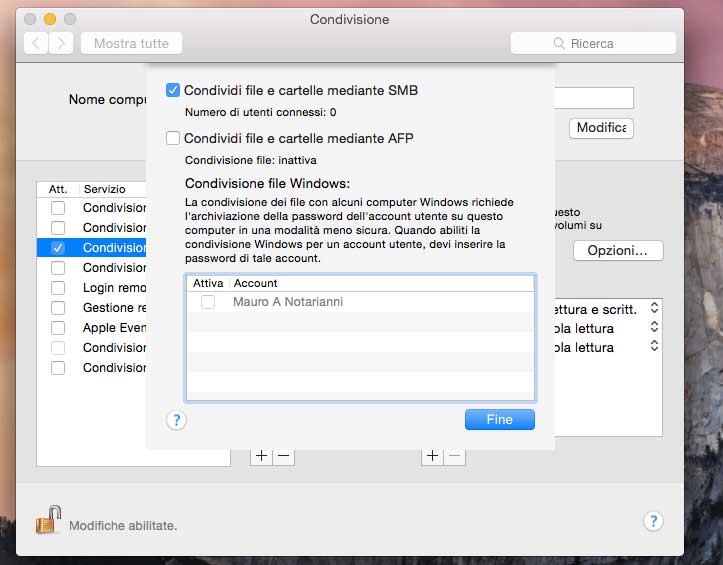Open the lettura e scritt. permission dropdown

[x=654, y=308]
